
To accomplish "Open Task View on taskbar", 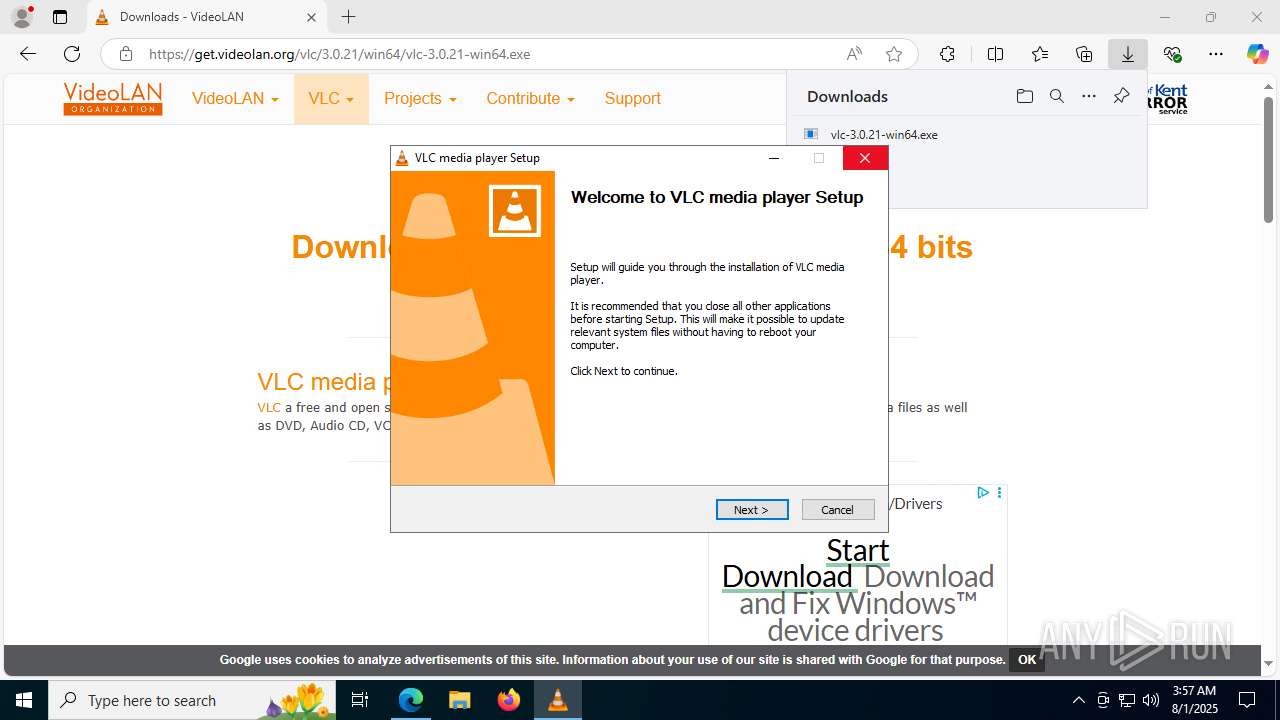I will [x=361, y=700].
